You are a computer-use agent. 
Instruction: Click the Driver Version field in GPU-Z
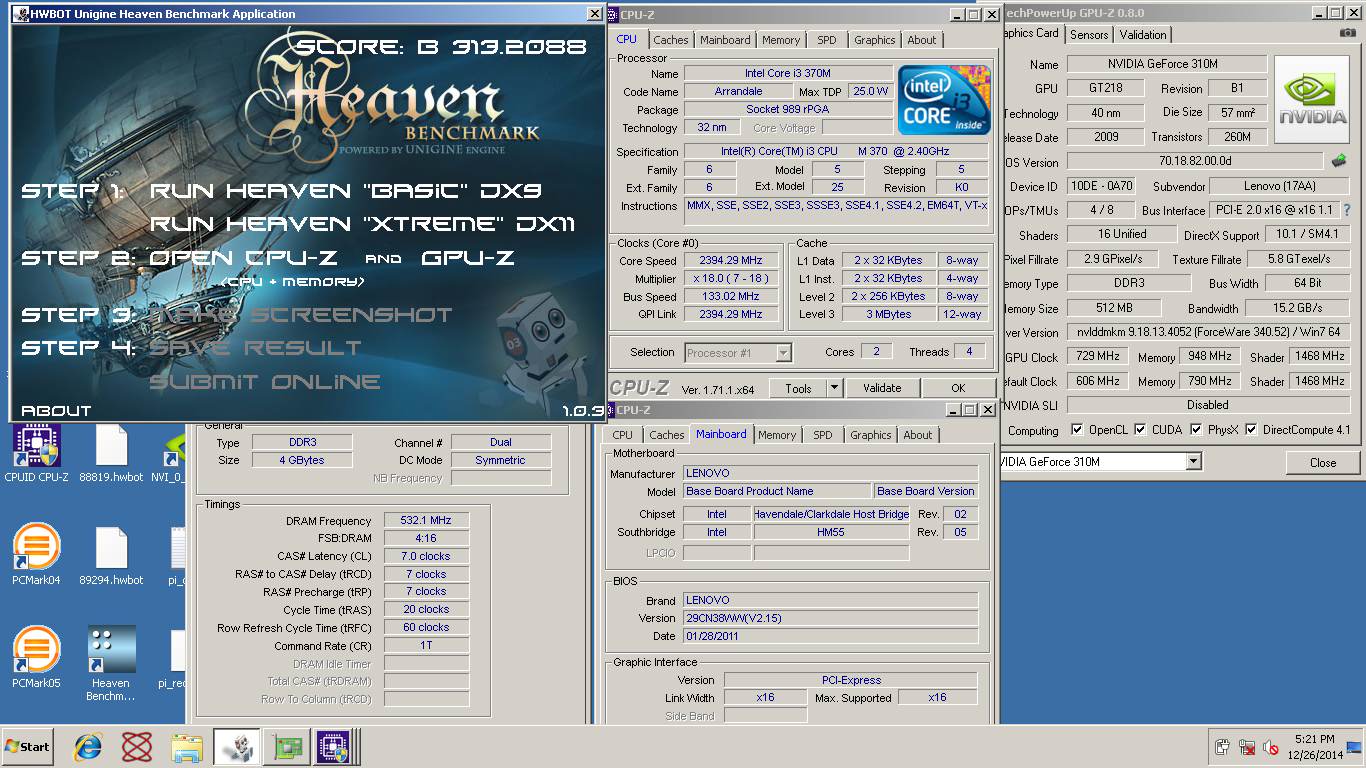coord(1207,332)
